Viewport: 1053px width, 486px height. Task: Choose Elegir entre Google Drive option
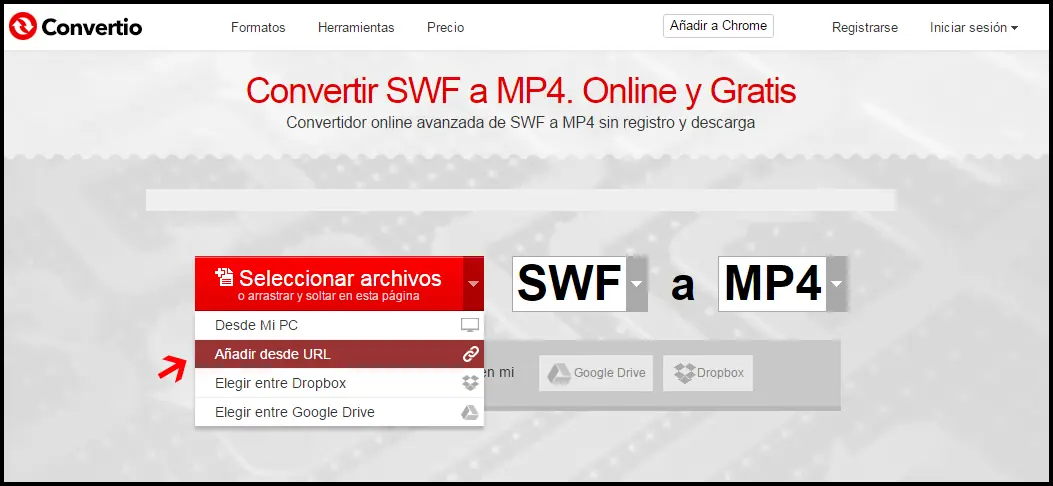click(339, 412)
